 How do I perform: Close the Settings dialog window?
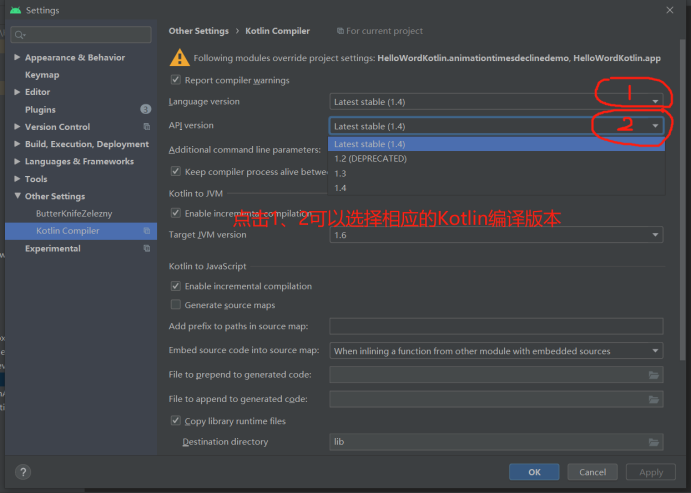click(669, 10)
